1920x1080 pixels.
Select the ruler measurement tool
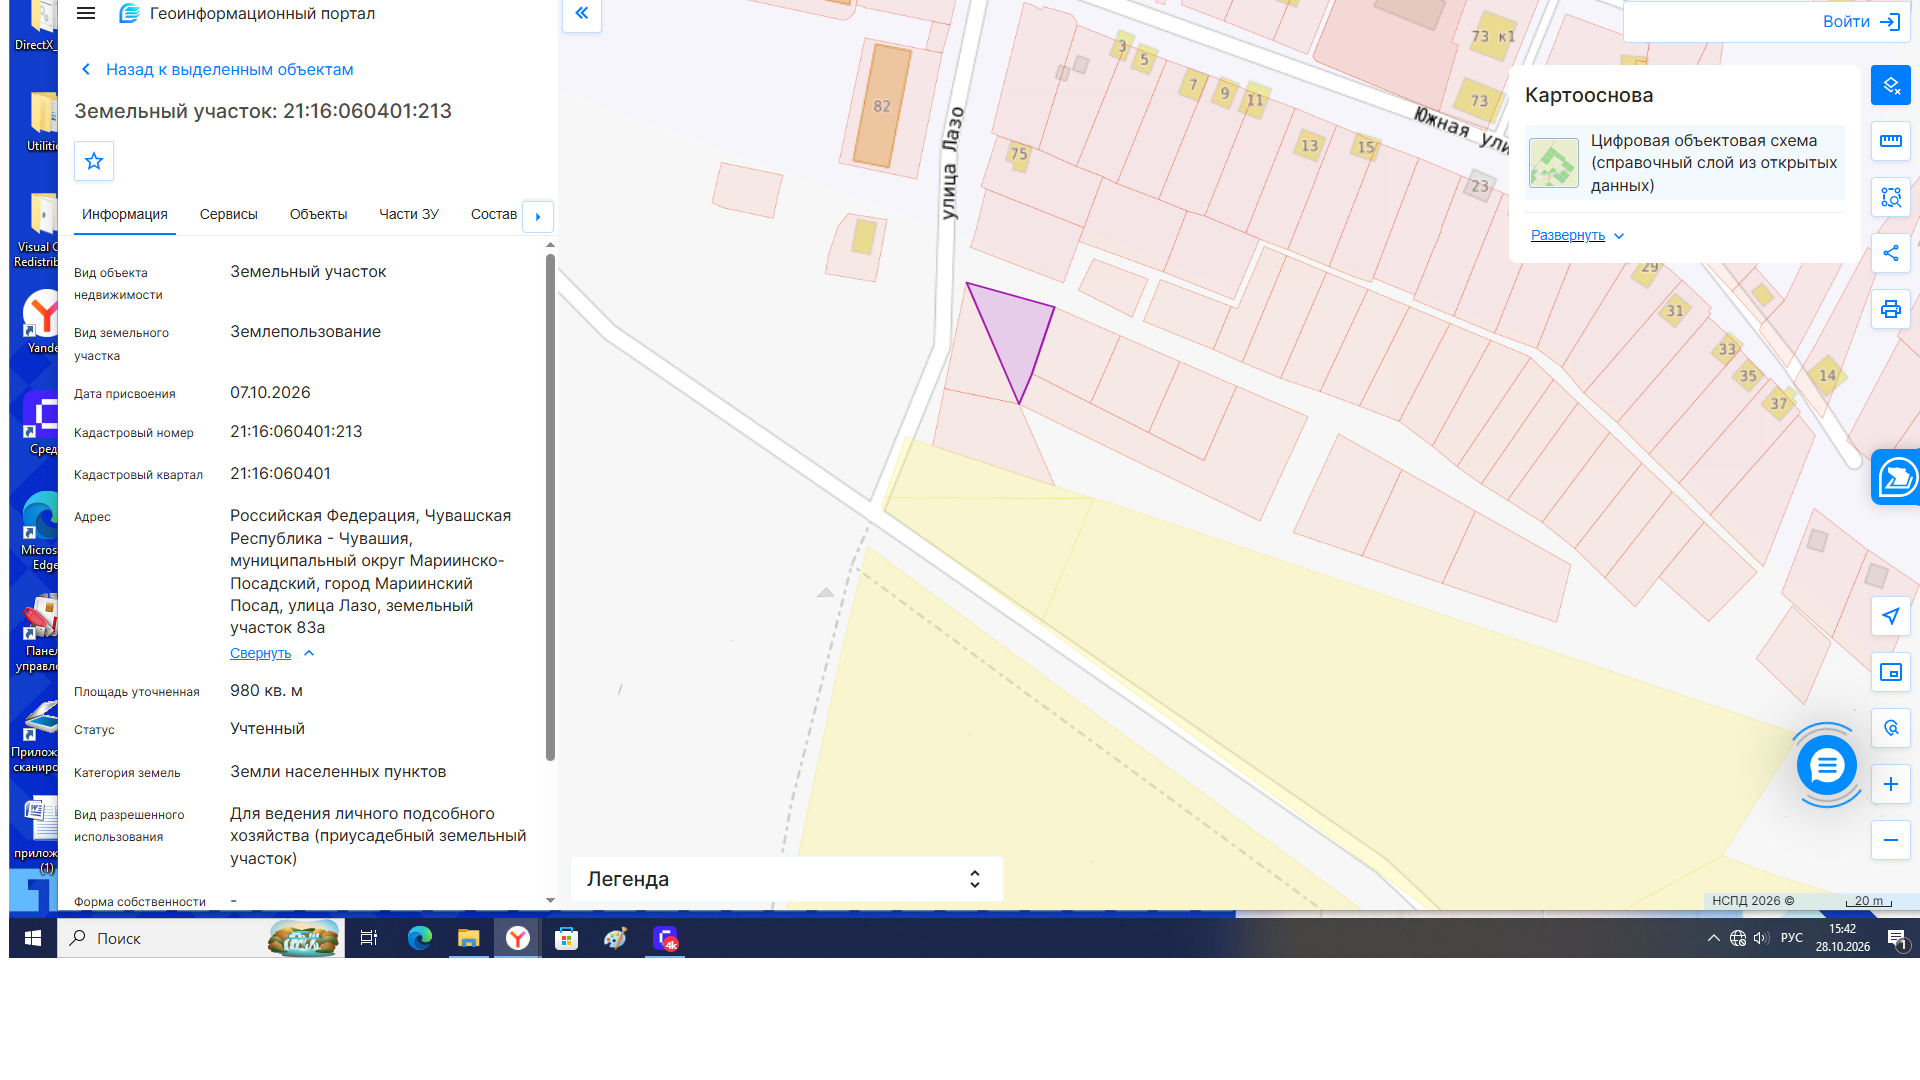[x=1890, y=141]
